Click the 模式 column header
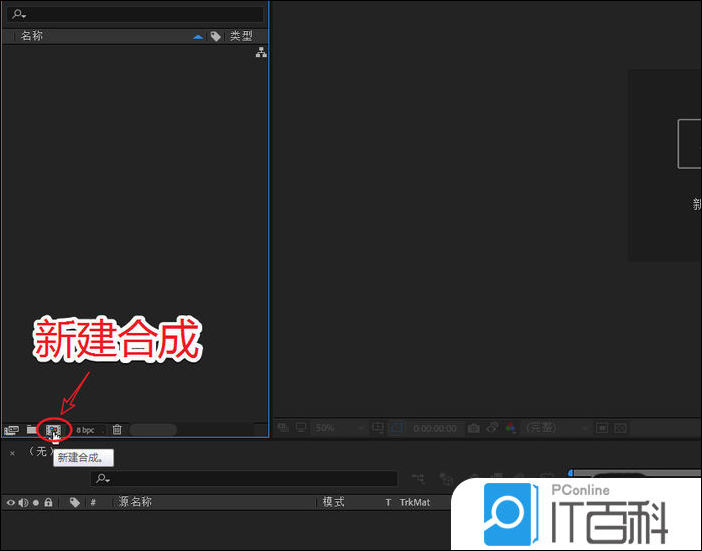The image size is (702, 551). point(334,502)
